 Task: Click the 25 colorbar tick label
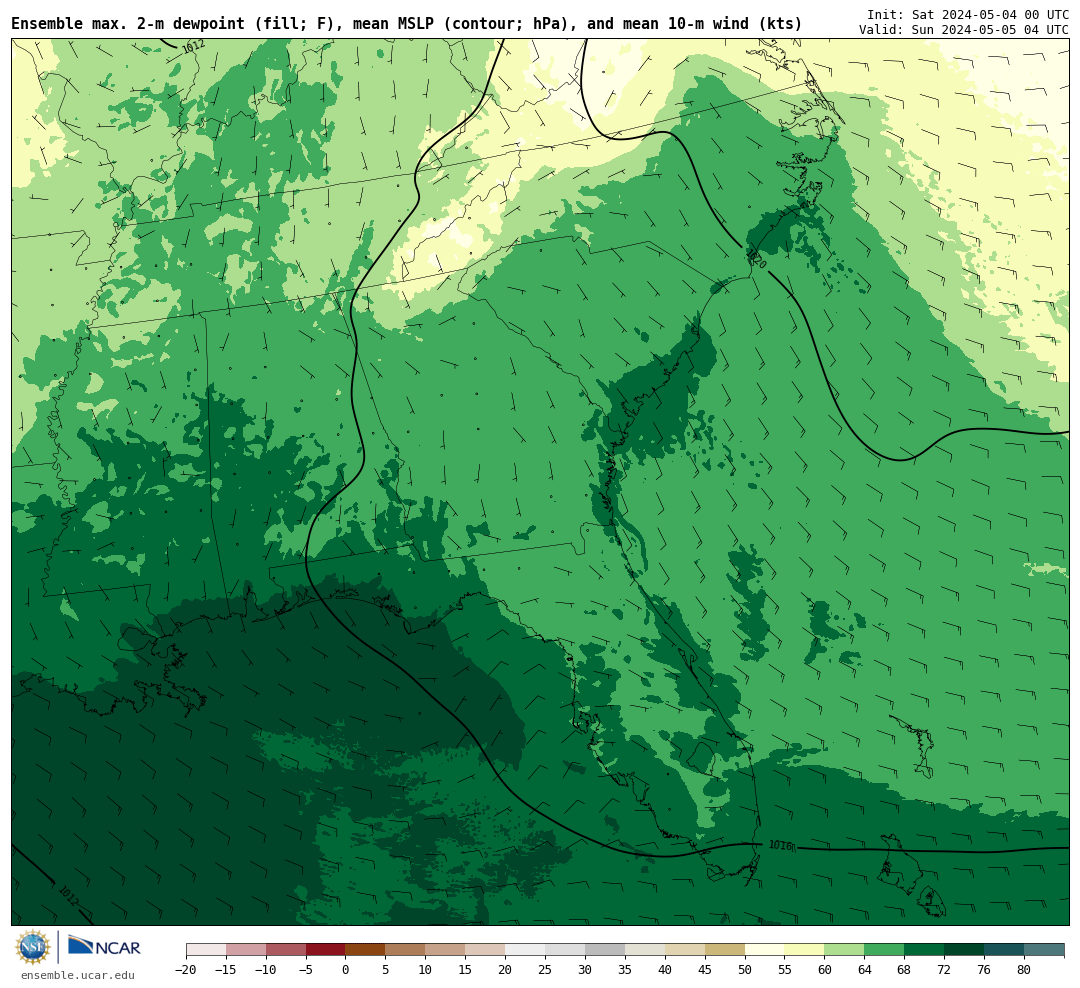(x=546, y=969)
